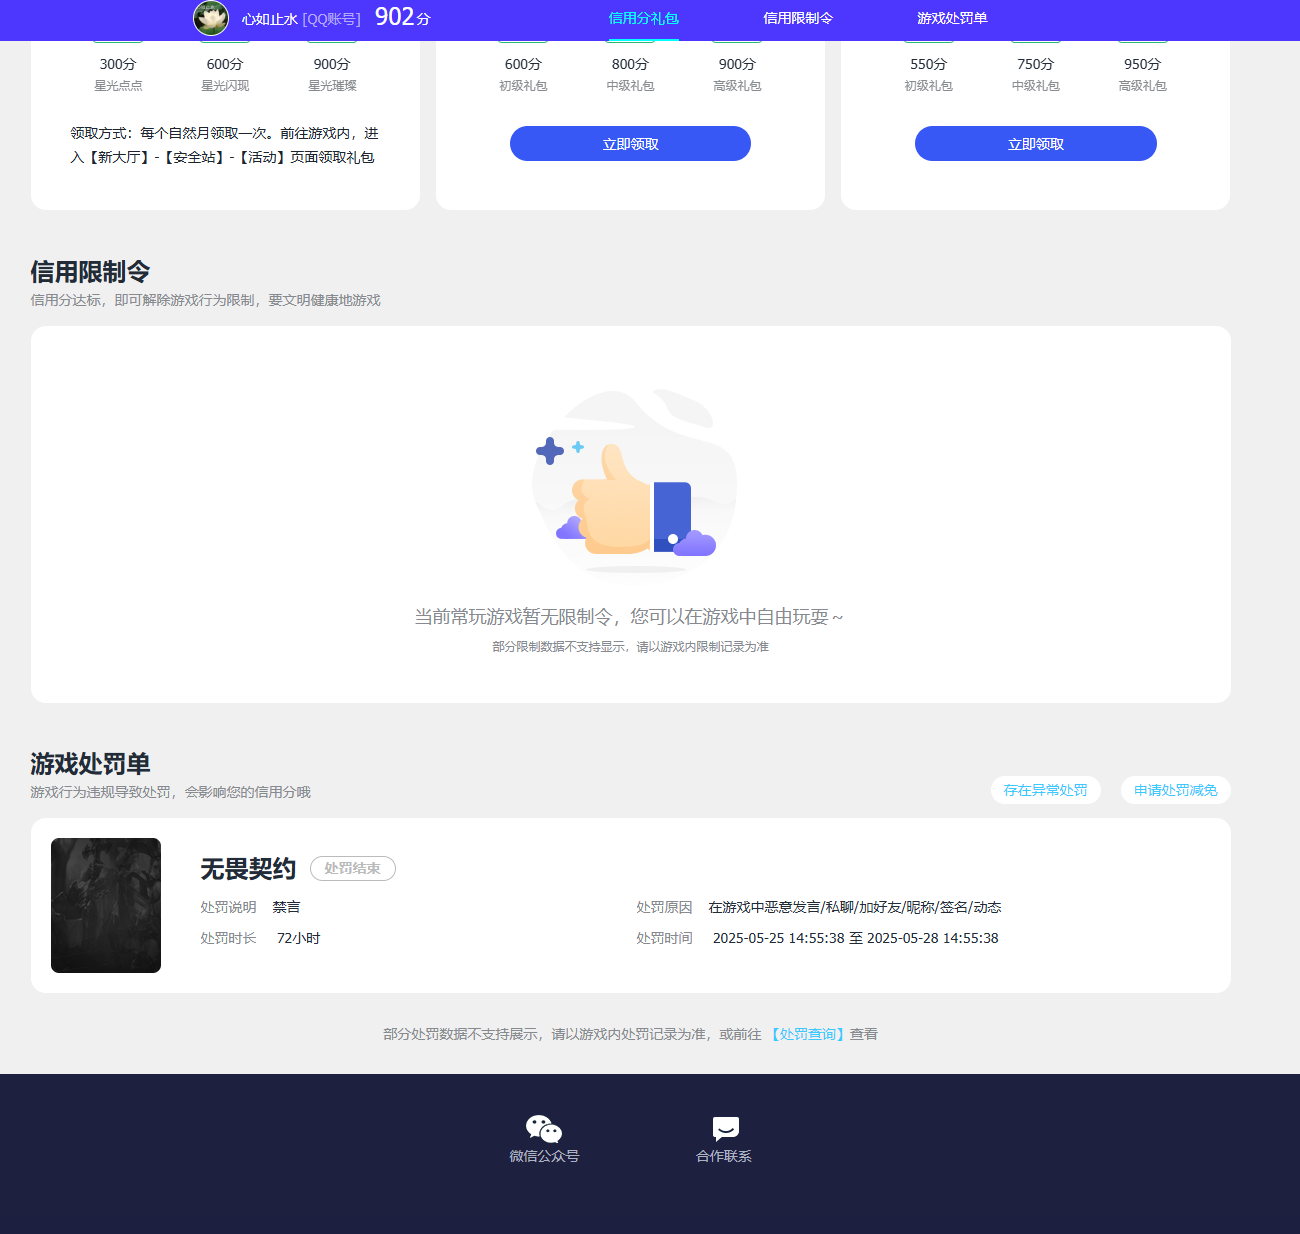Screen dimensions: 1300x1234
Task: Switch to the 信用限制令 tab
Action: point(798,18)
